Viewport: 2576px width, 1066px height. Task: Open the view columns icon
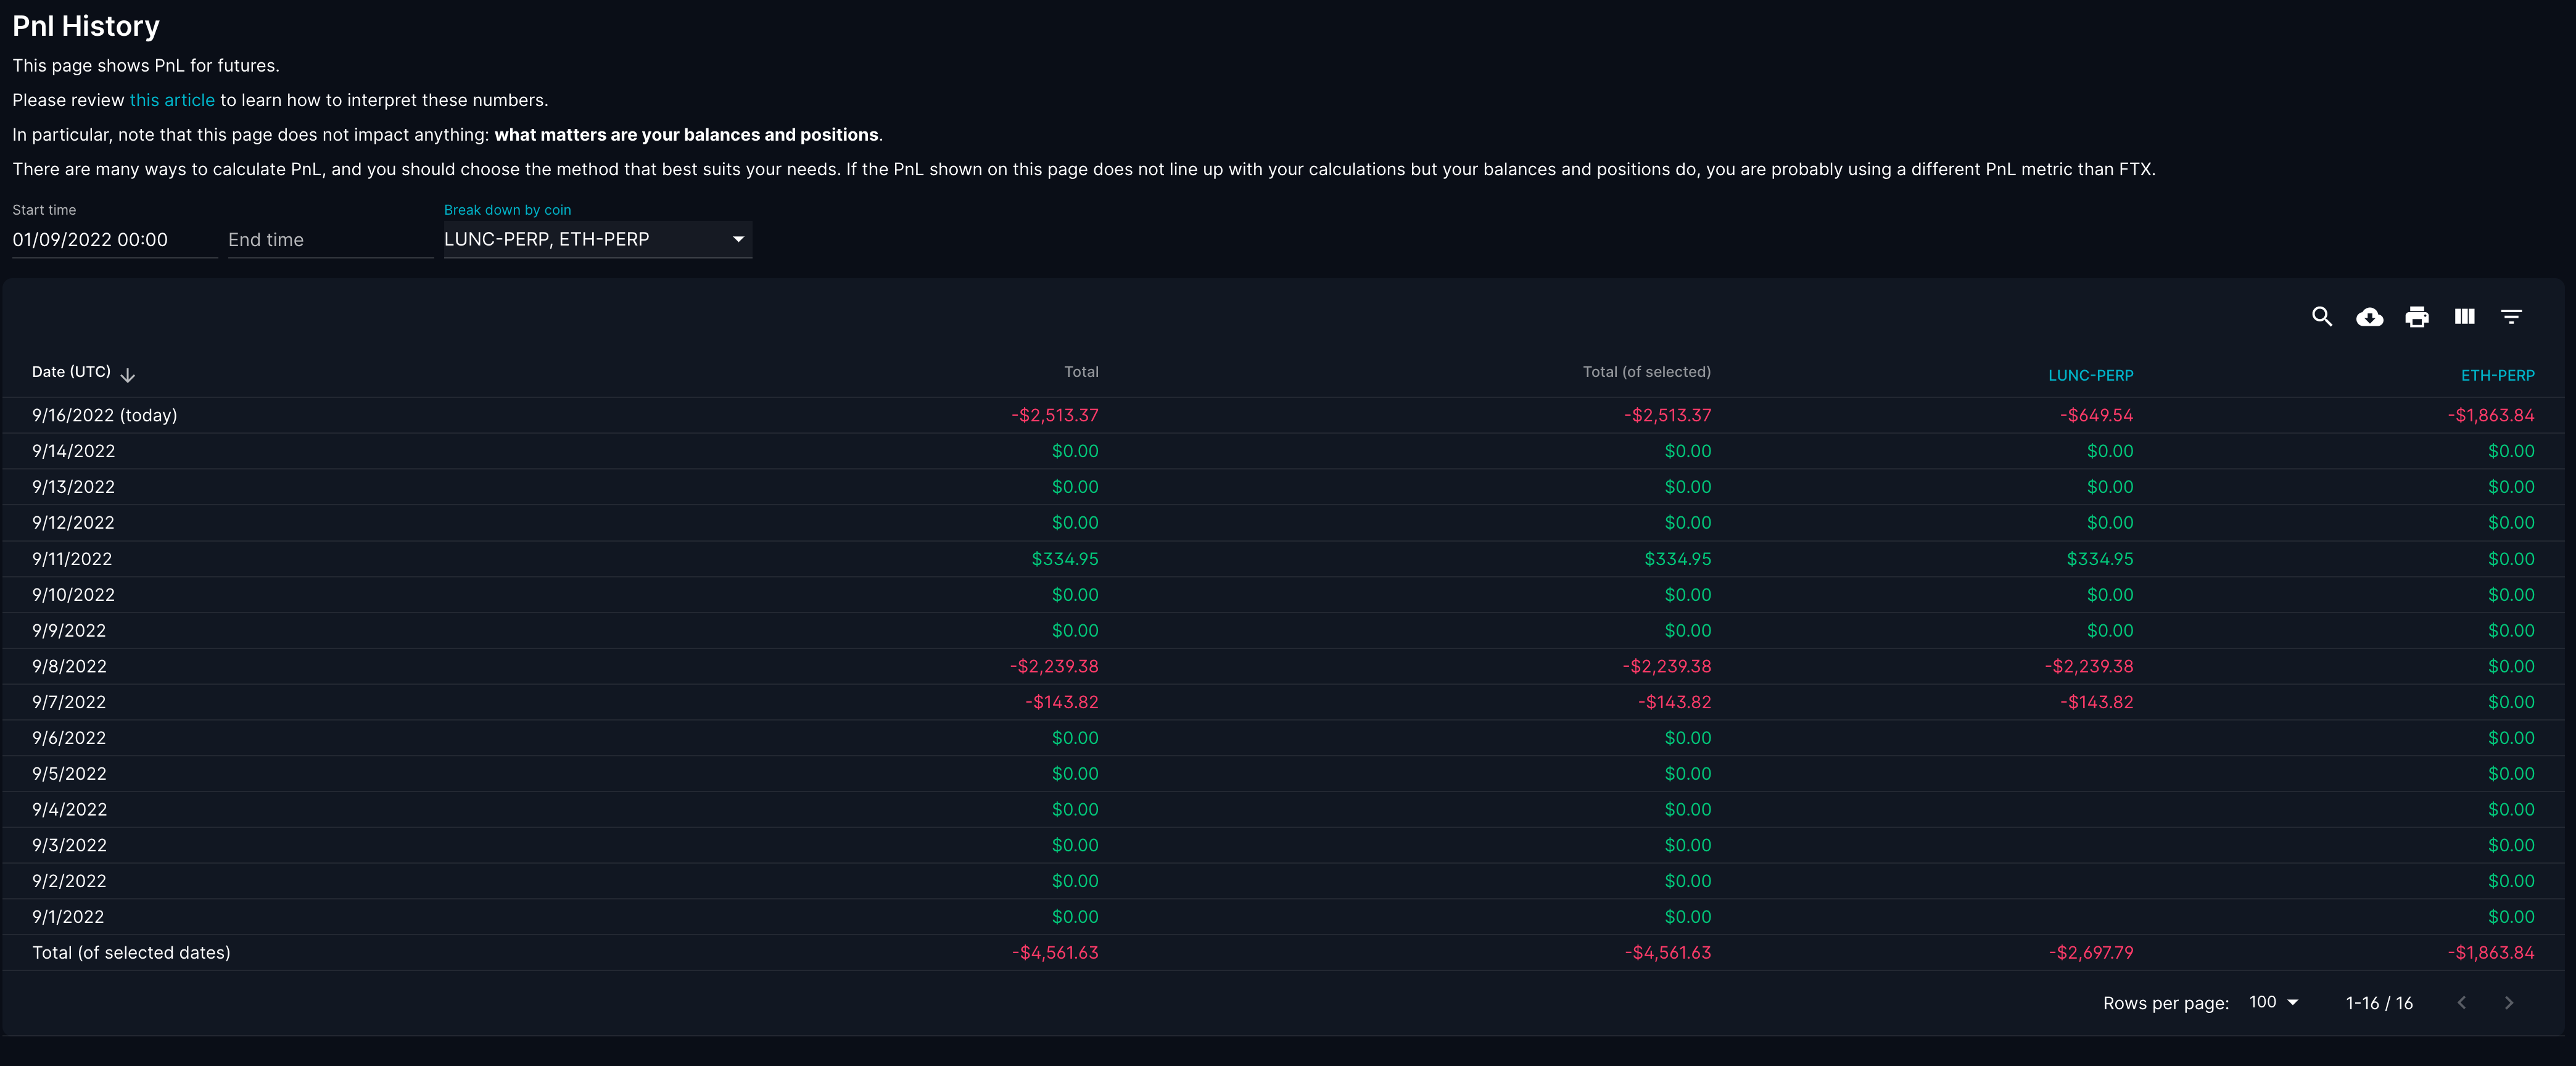pos(2464,317)
